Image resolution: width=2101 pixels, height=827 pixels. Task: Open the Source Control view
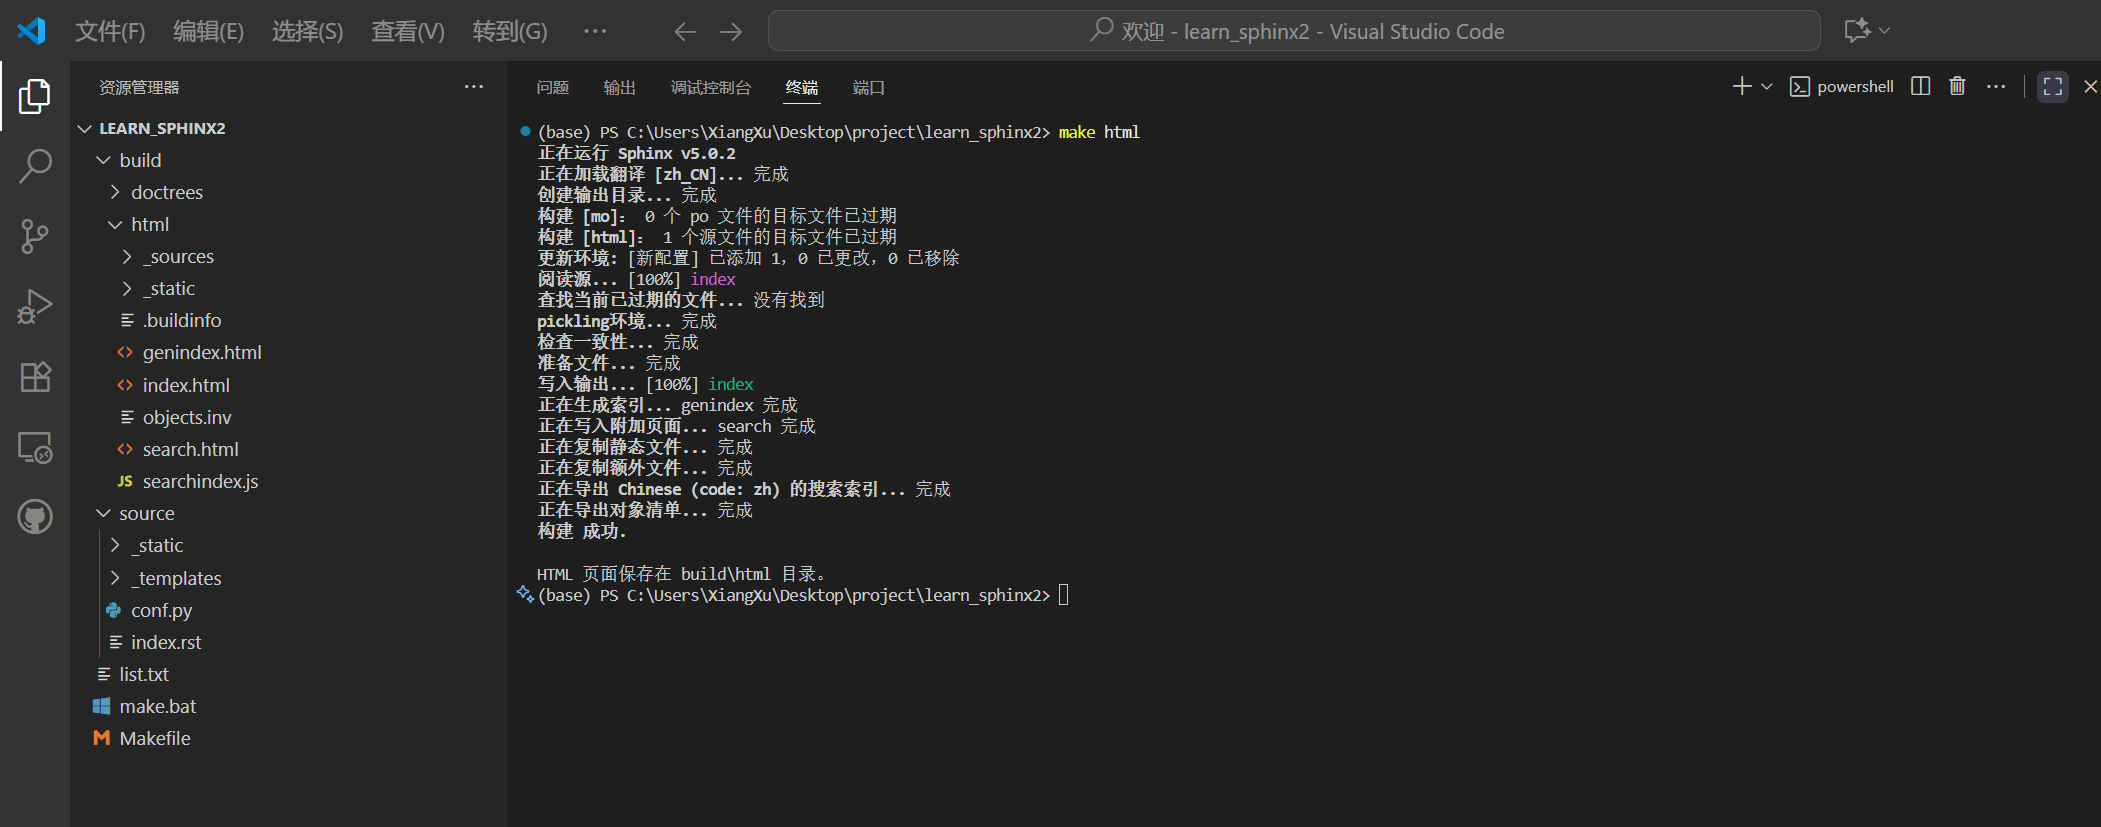[35, 237]
